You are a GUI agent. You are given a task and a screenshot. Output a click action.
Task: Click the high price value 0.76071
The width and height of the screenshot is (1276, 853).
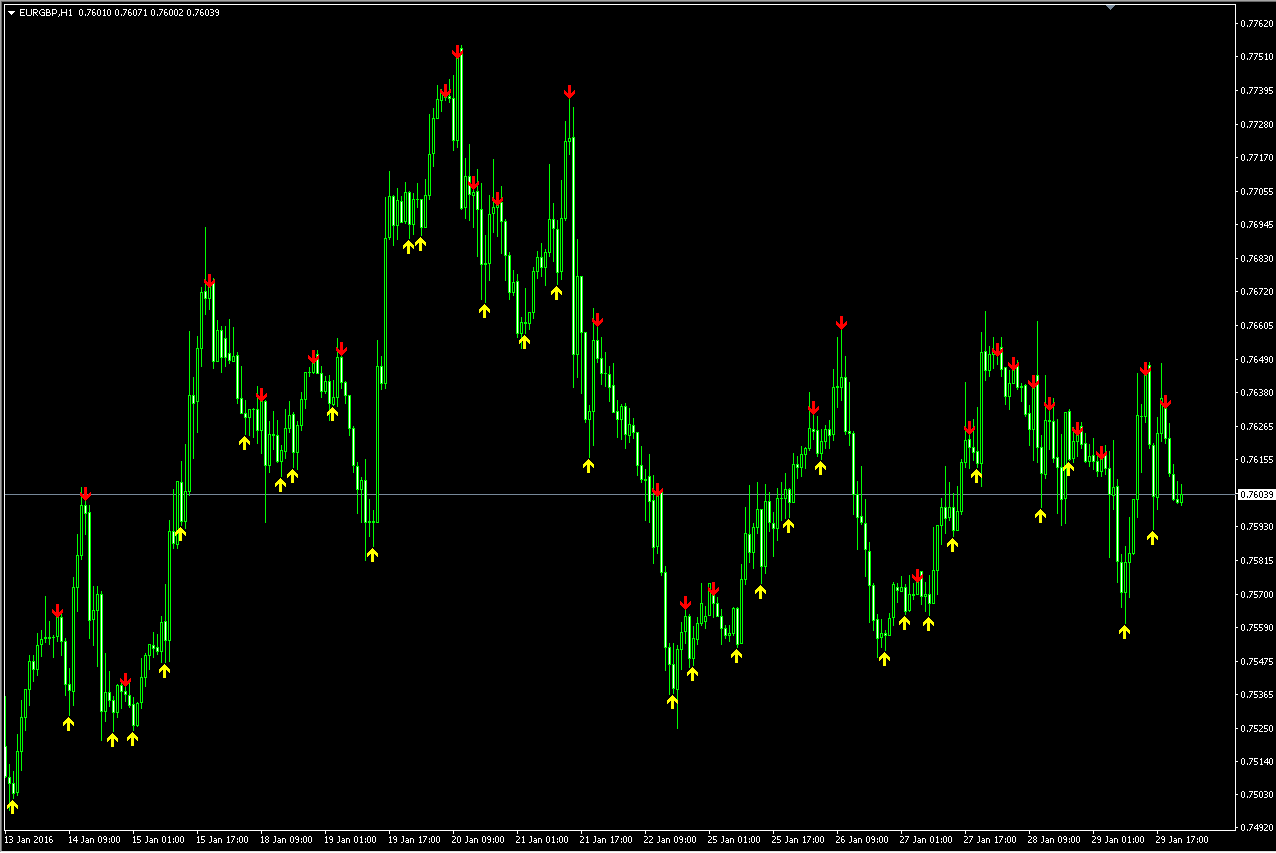(131, 12)
